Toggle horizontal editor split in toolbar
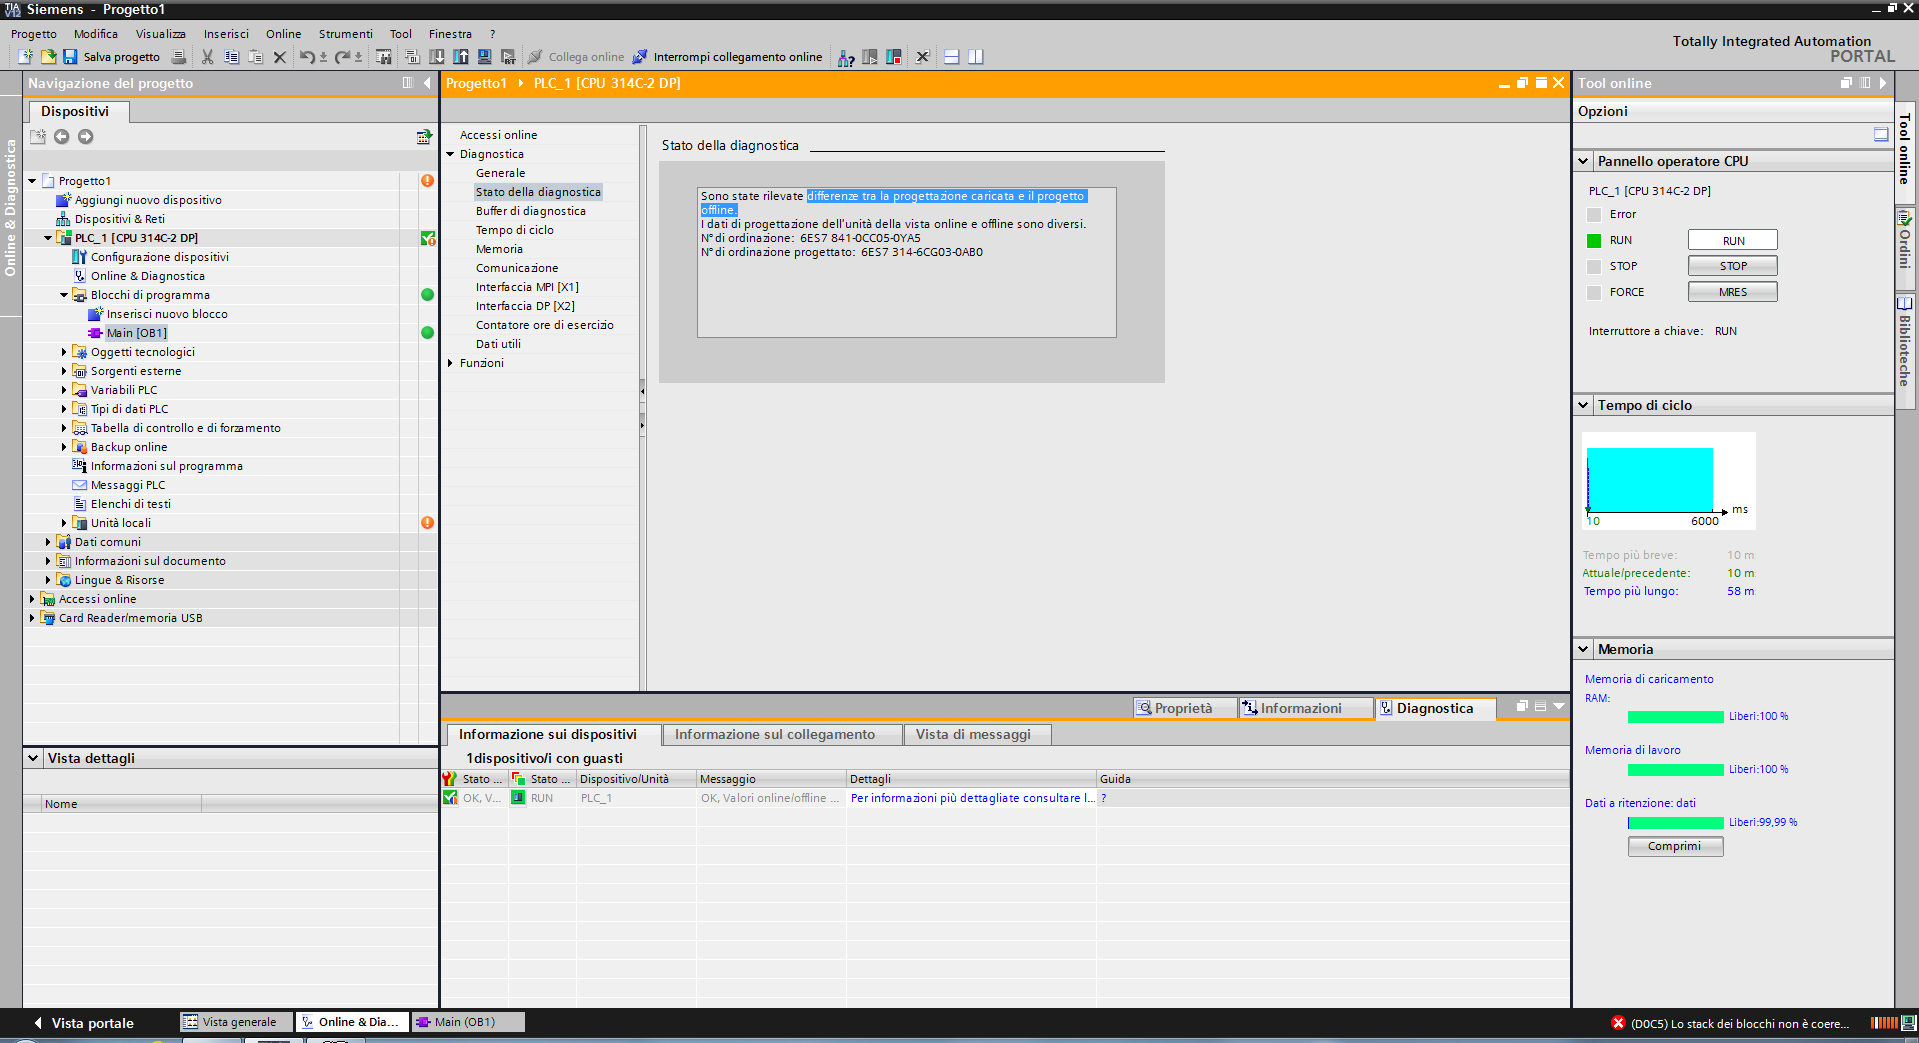1919x1043 pixels. 952,57
